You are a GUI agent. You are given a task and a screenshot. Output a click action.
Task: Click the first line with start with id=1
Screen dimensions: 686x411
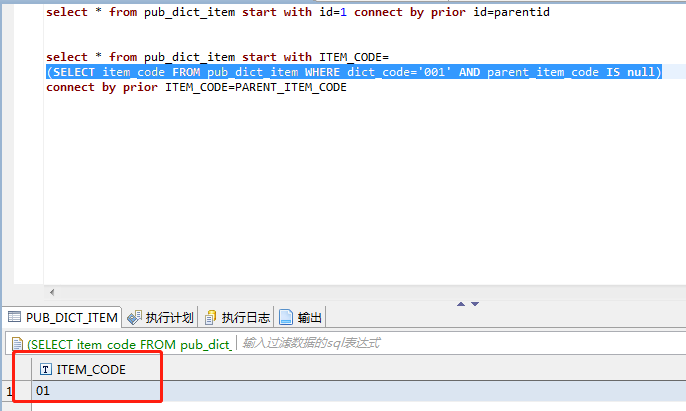298,12
